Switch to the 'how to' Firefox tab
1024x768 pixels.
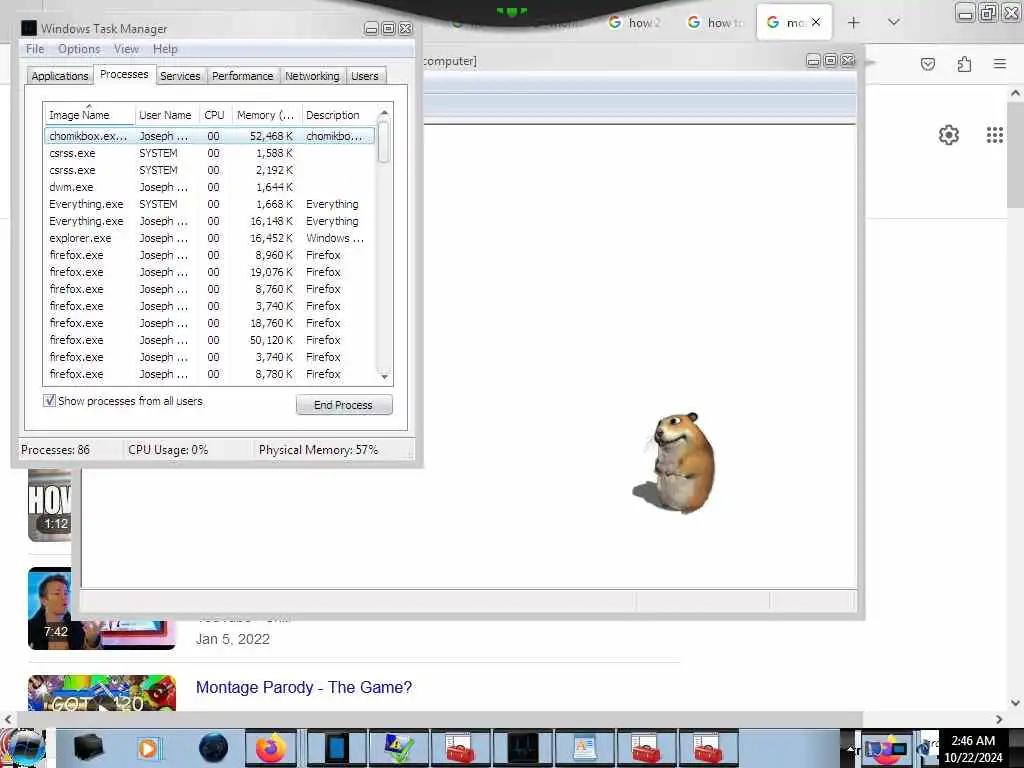pyautogui.click(x=716, y=22)
